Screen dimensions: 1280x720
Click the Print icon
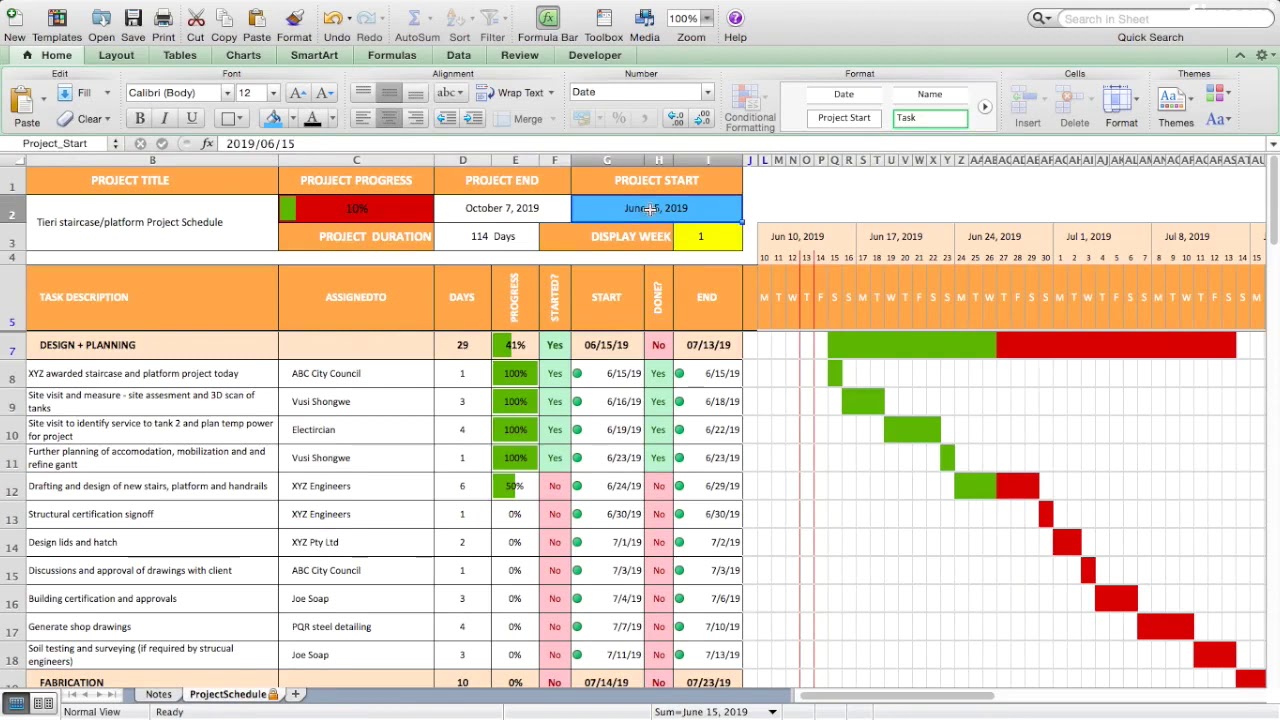163,18
